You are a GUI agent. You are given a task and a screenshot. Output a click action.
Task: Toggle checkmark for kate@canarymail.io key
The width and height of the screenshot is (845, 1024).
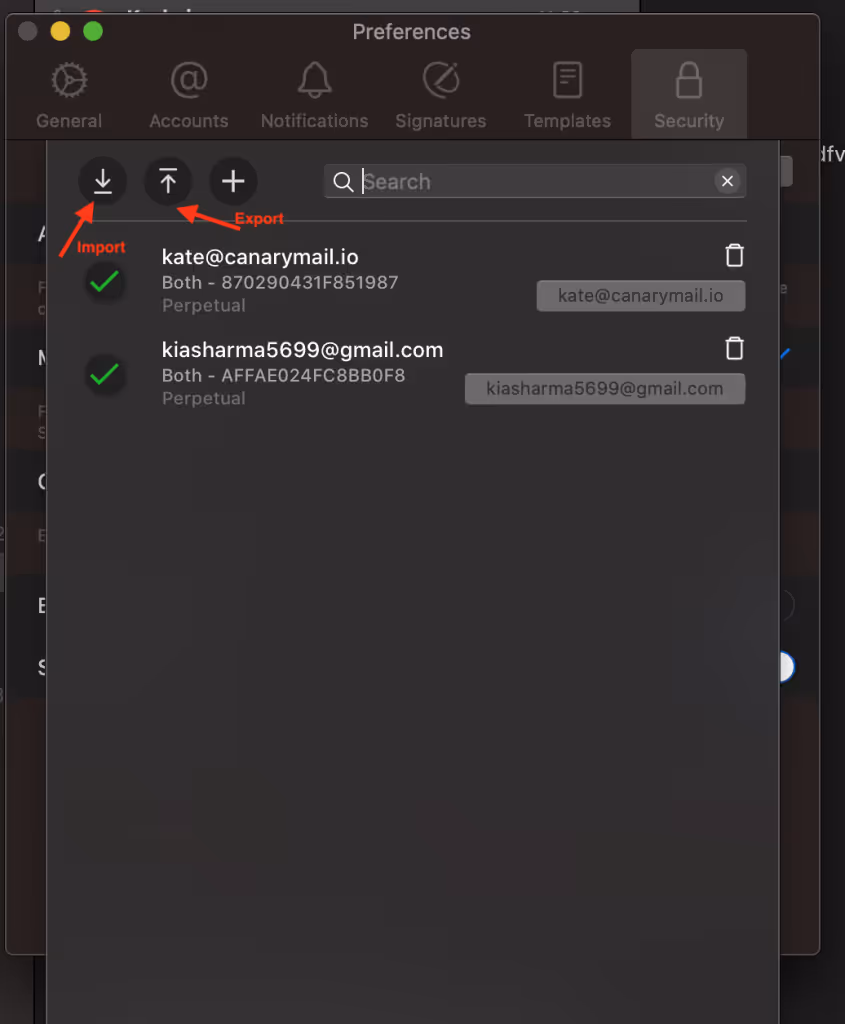(104, 281)
